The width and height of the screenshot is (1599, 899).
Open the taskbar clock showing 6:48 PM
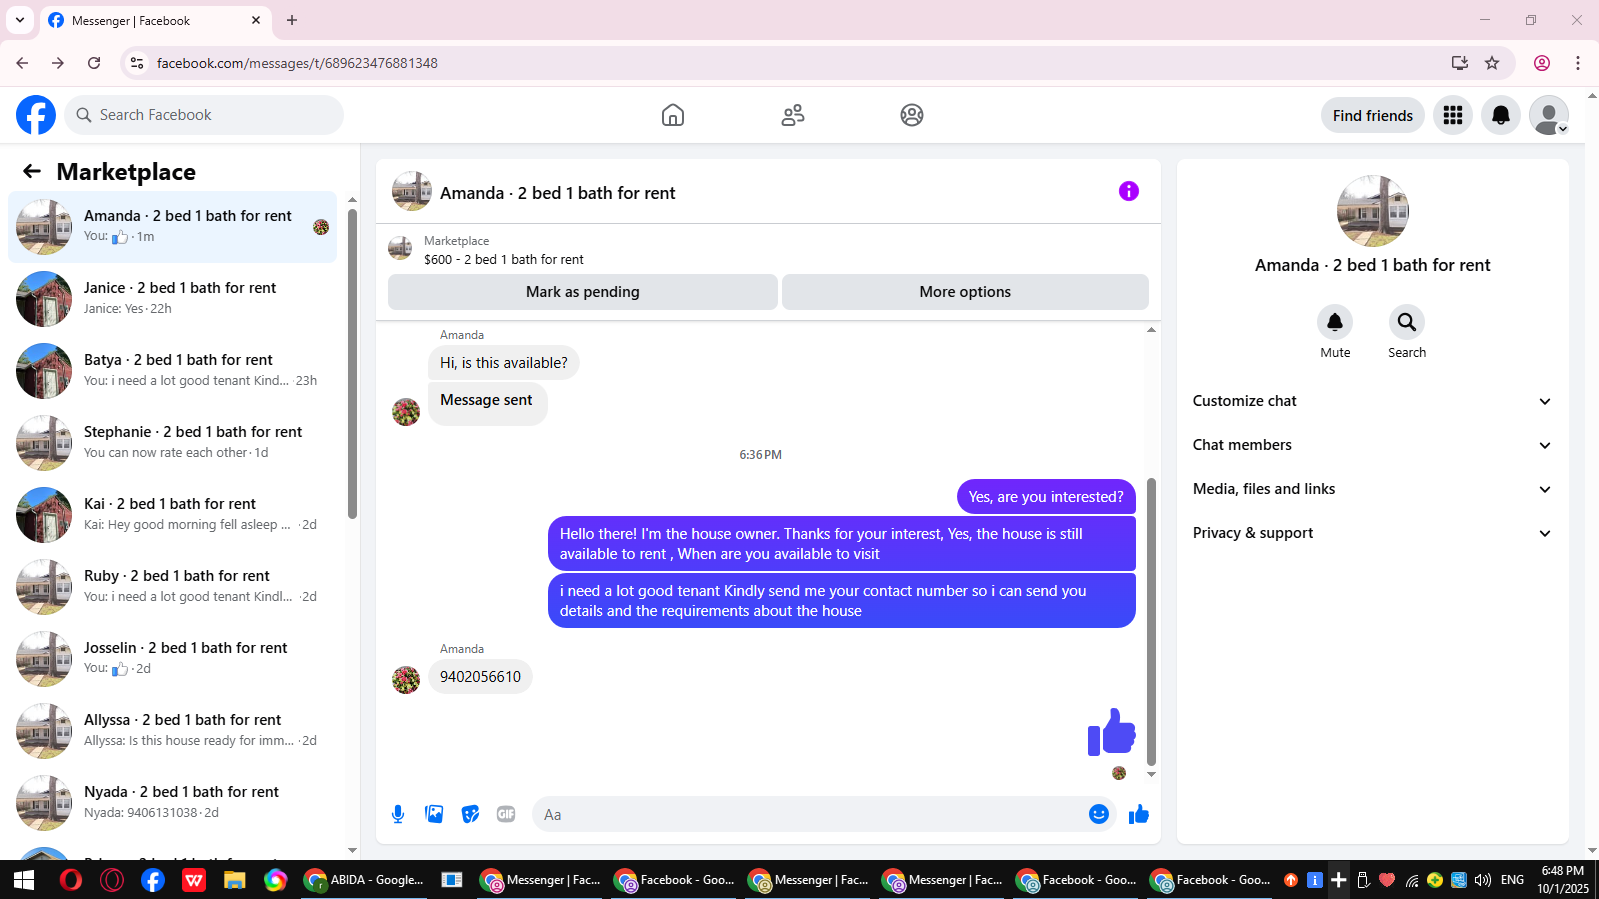pyautogui.click(x=1562, y=880)
